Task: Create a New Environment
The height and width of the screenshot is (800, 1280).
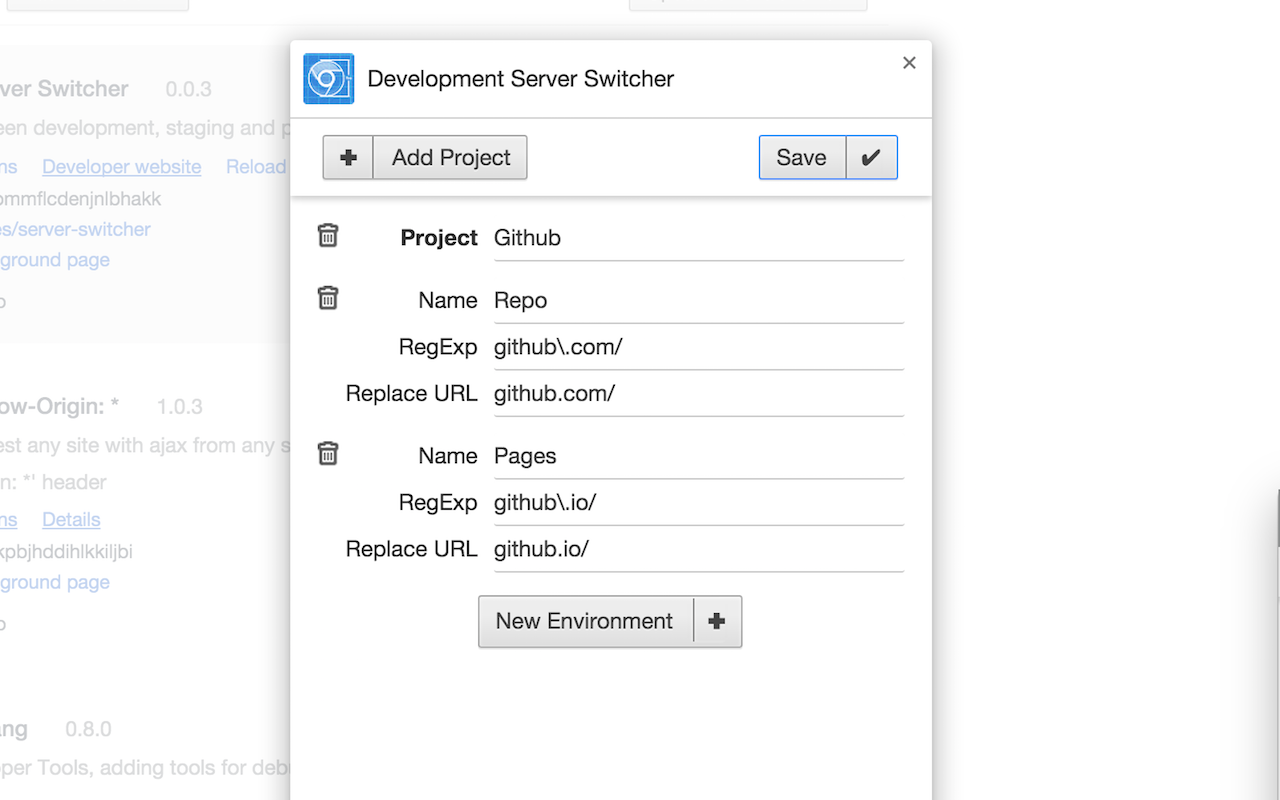Action: pyautogui.click(x=584, y=621)
